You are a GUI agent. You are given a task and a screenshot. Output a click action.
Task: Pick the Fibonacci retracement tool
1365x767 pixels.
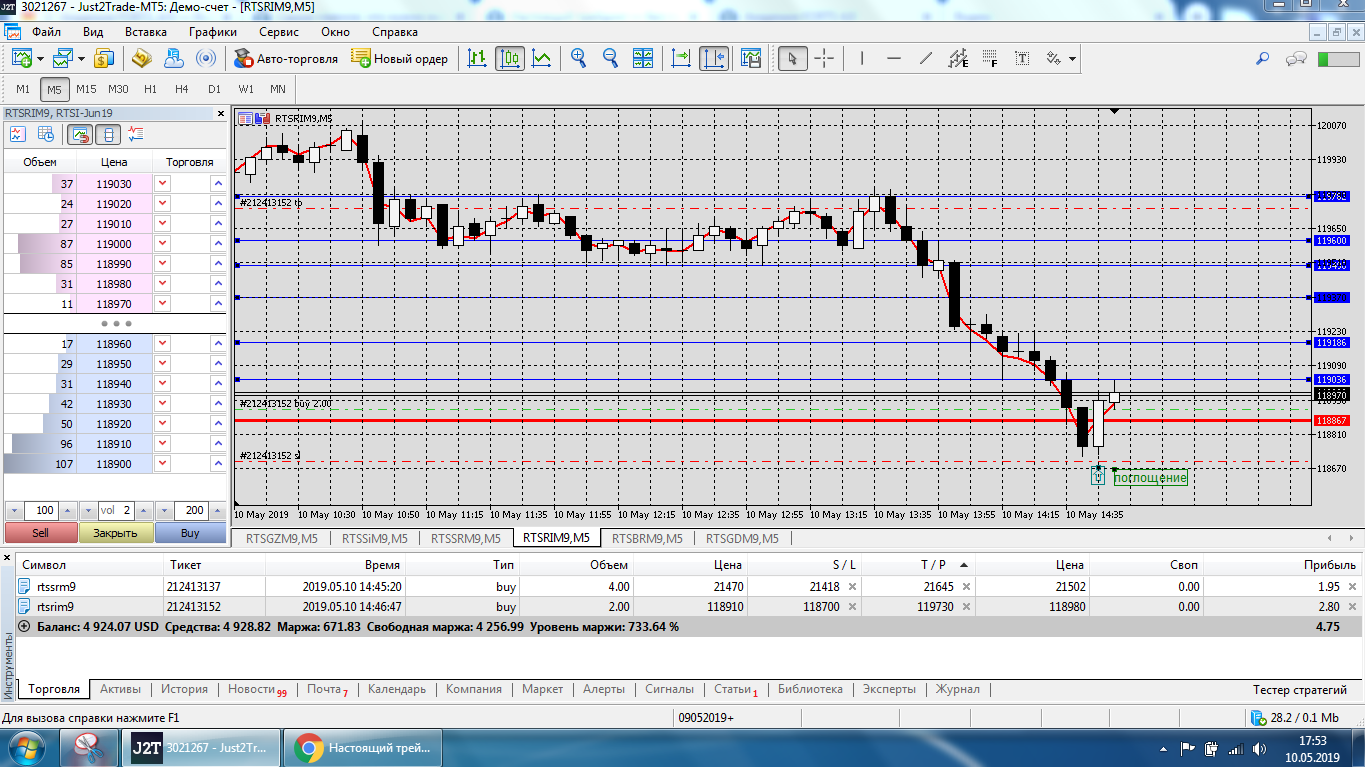click(x=990, y=59)
